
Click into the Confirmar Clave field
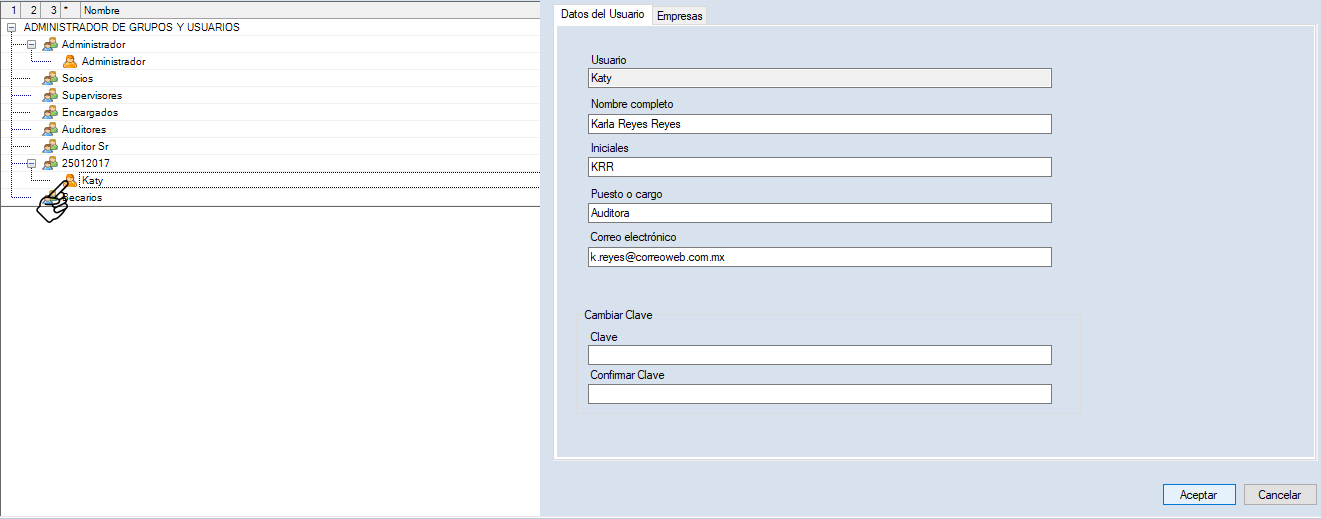tap(819, 394)
